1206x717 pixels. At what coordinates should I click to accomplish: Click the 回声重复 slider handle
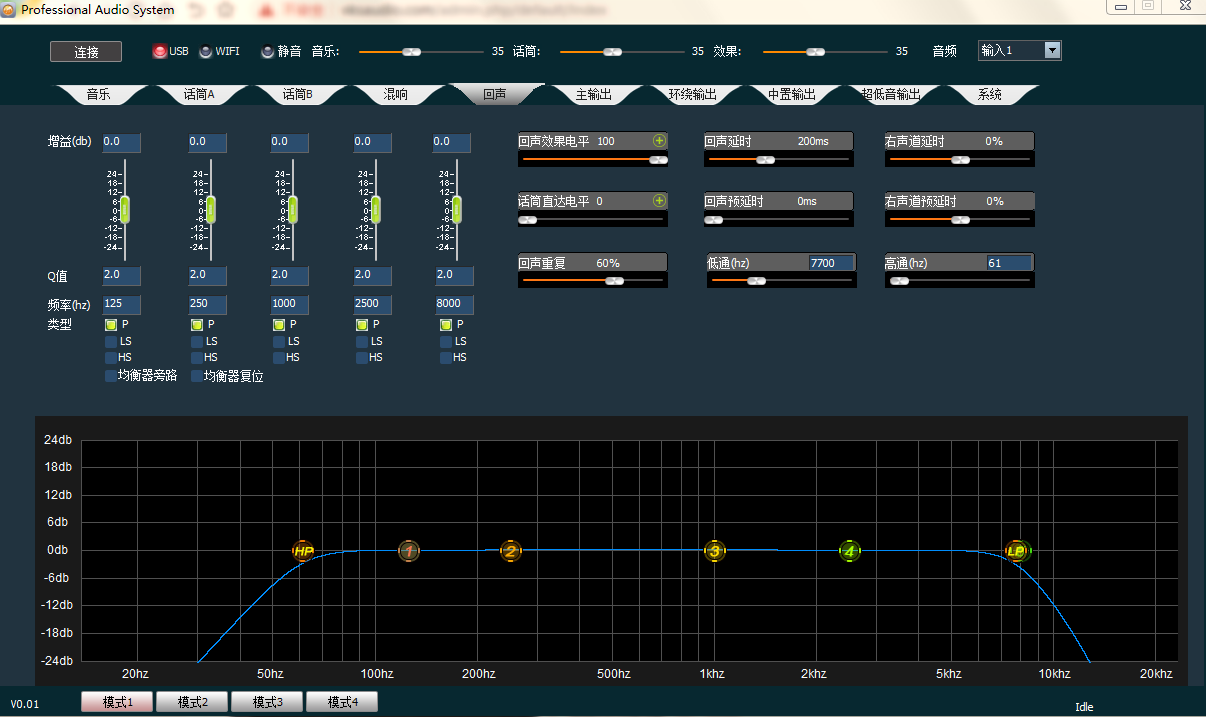click(614, 280)
